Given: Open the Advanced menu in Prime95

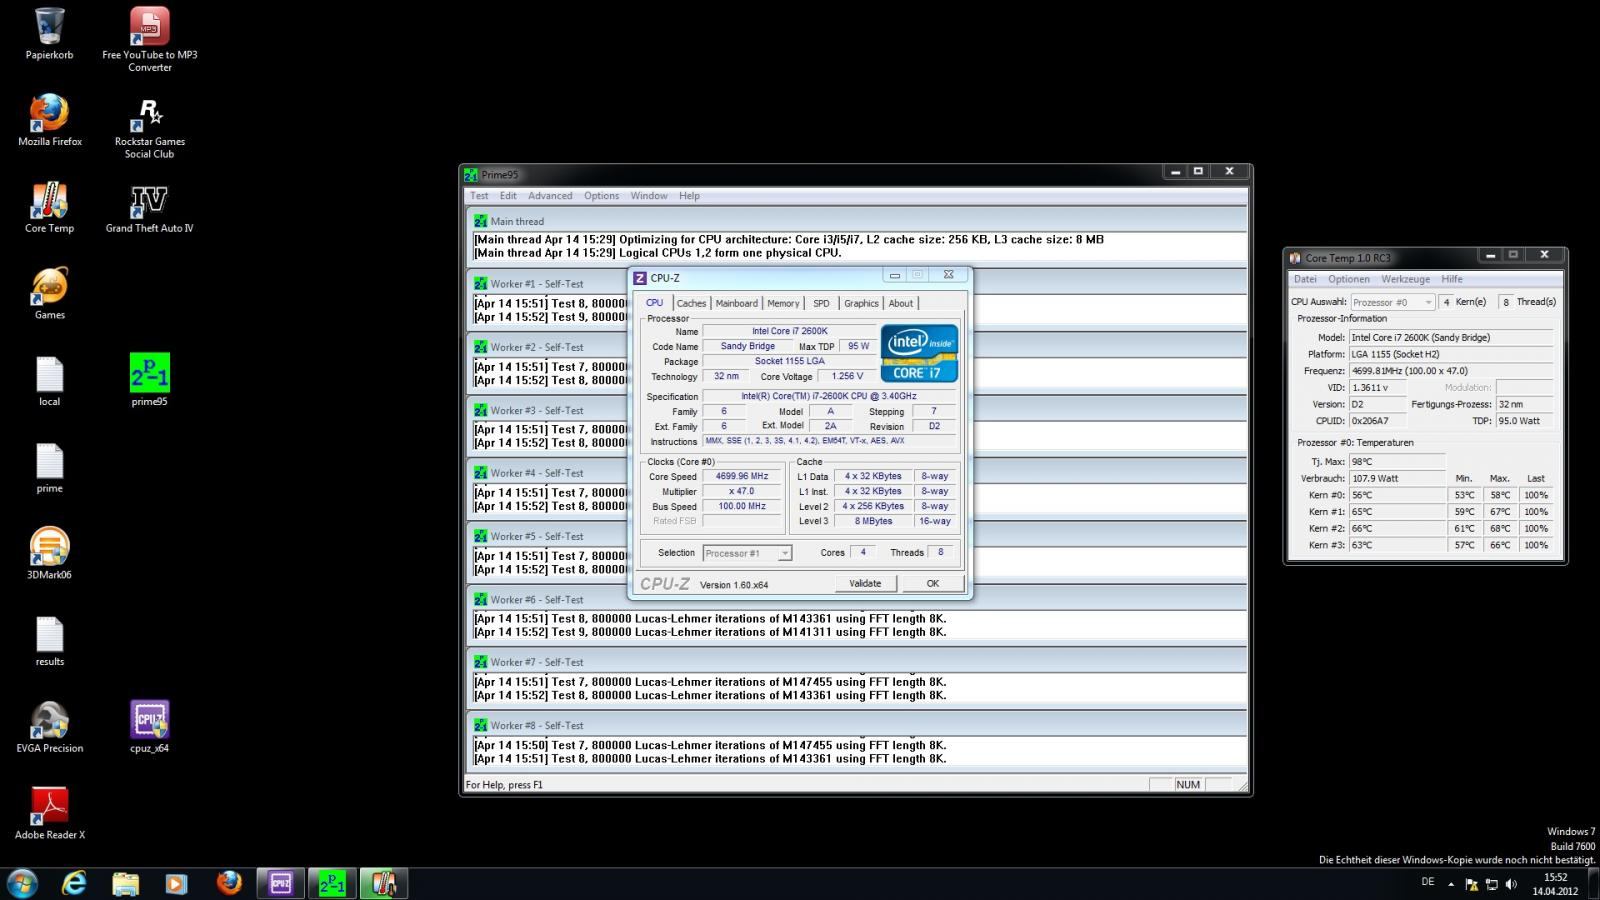Looking at the screenshot, I should (x=550, y=196).
